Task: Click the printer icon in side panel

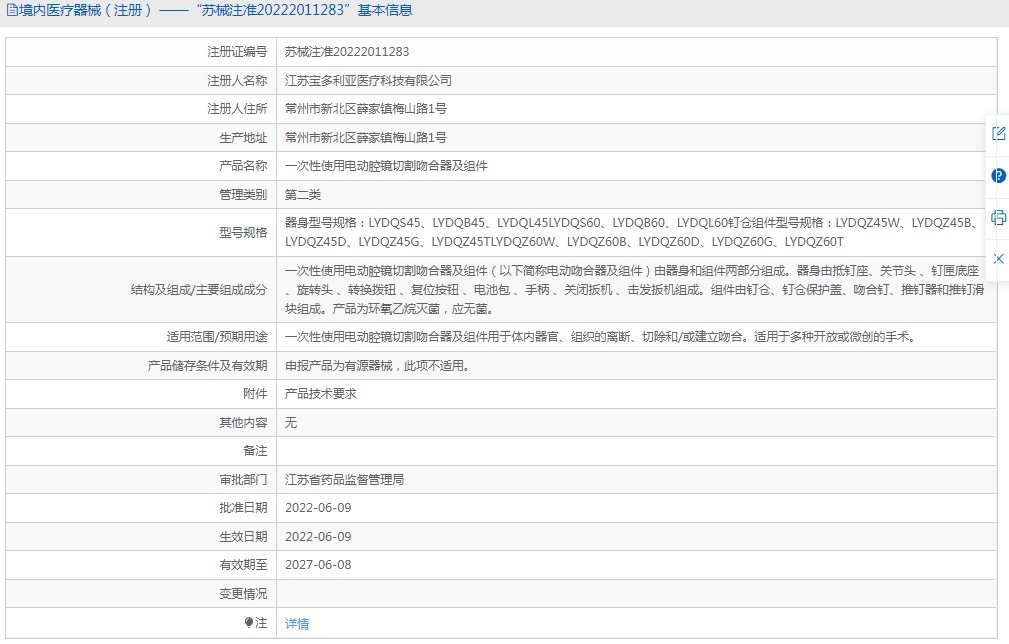Action: tap(998, 217)
